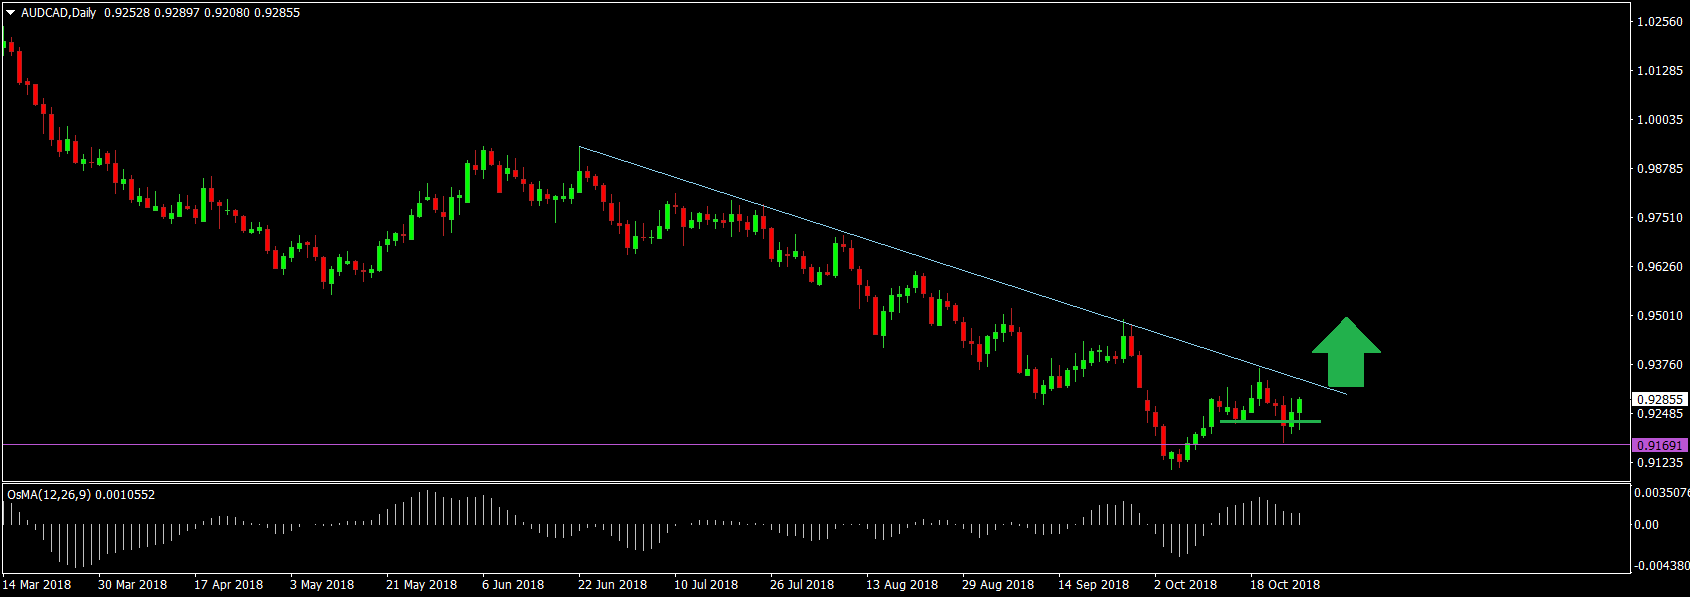Click the 0.00 OsMA scale label

(x=1647, y=525)
